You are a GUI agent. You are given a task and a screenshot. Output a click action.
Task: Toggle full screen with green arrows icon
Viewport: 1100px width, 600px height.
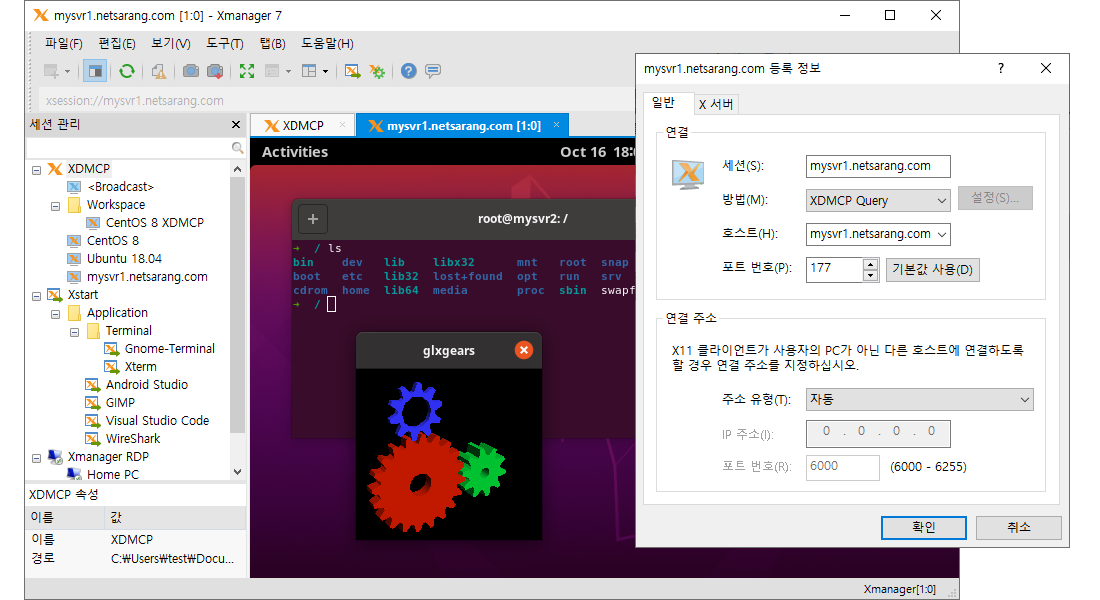(247, 71)
